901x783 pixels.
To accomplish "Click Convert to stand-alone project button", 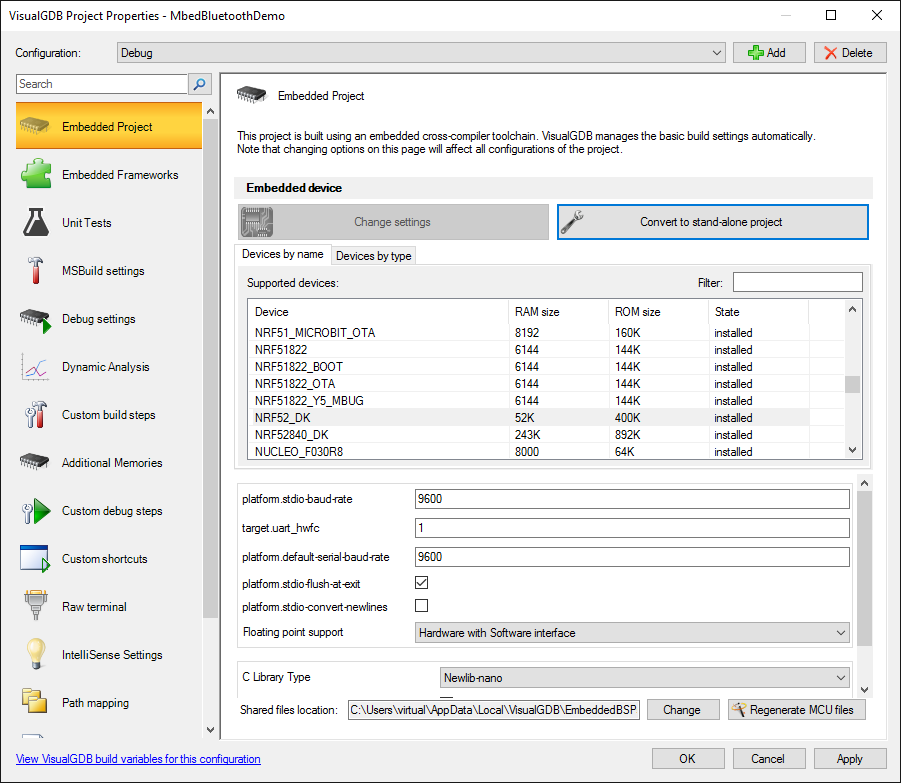I will point(713,222).
